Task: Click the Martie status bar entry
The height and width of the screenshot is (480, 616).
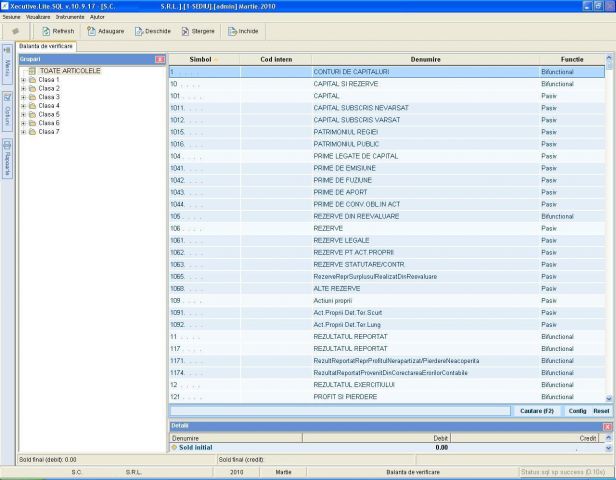Action: tap(283, 472)
